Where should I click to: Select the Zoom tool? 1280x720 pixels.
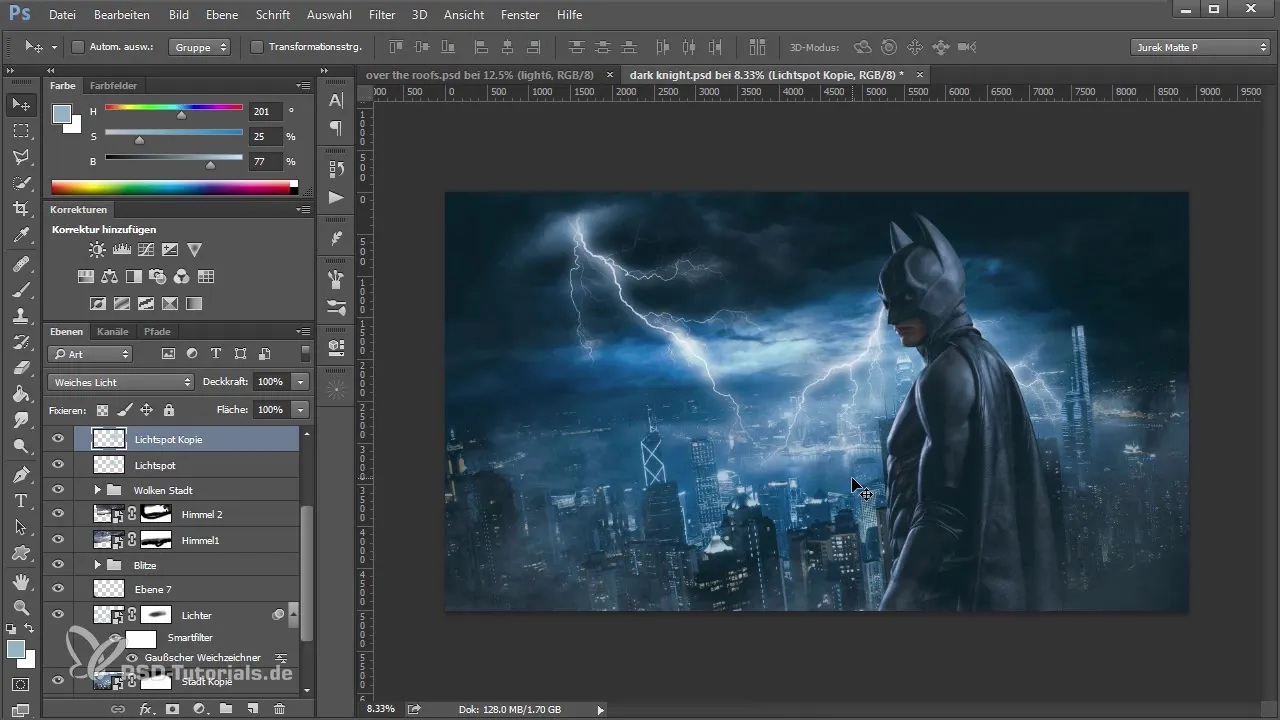20,607
